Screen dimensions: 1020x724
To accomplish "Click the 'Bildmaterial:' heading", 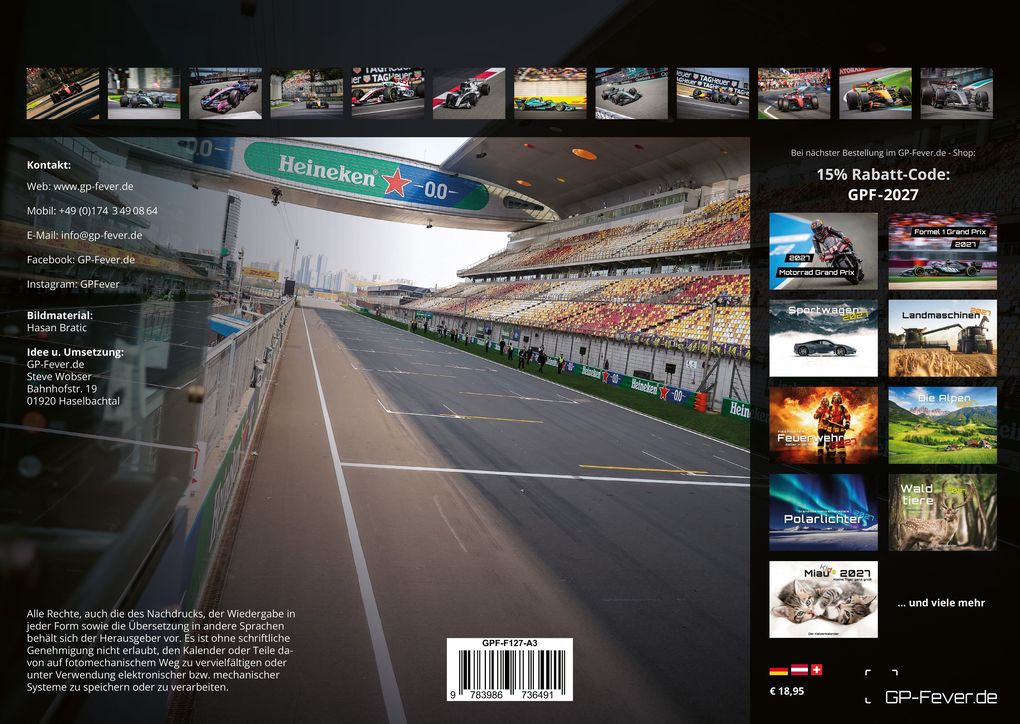I will point(60,315).
